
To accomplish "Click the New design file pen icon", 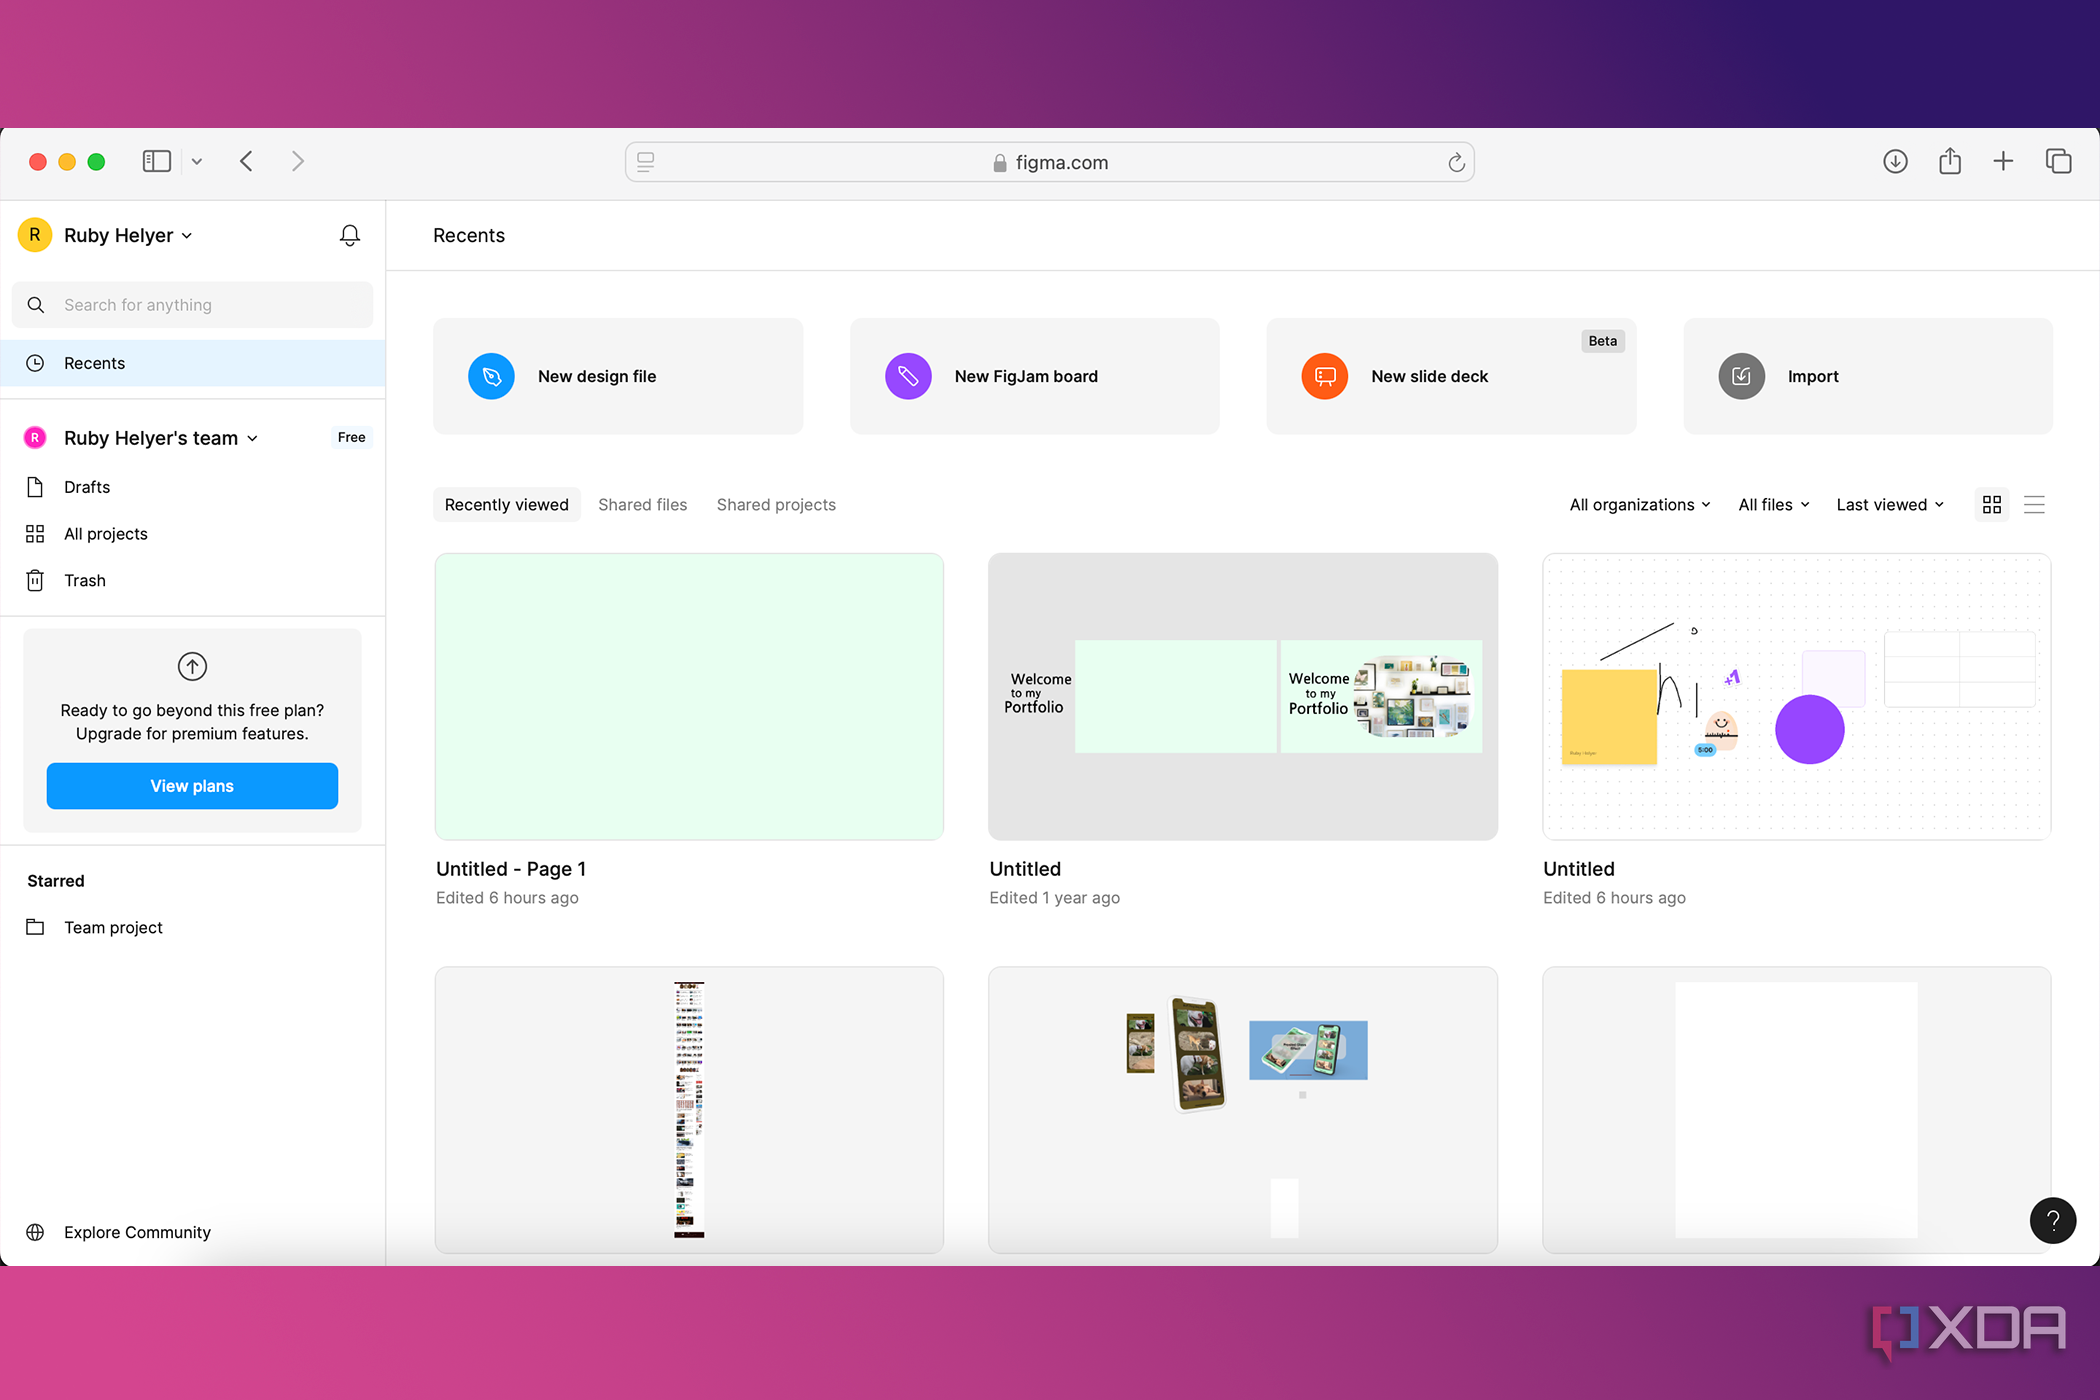I will pyautogui.click(x=491, y=377).
